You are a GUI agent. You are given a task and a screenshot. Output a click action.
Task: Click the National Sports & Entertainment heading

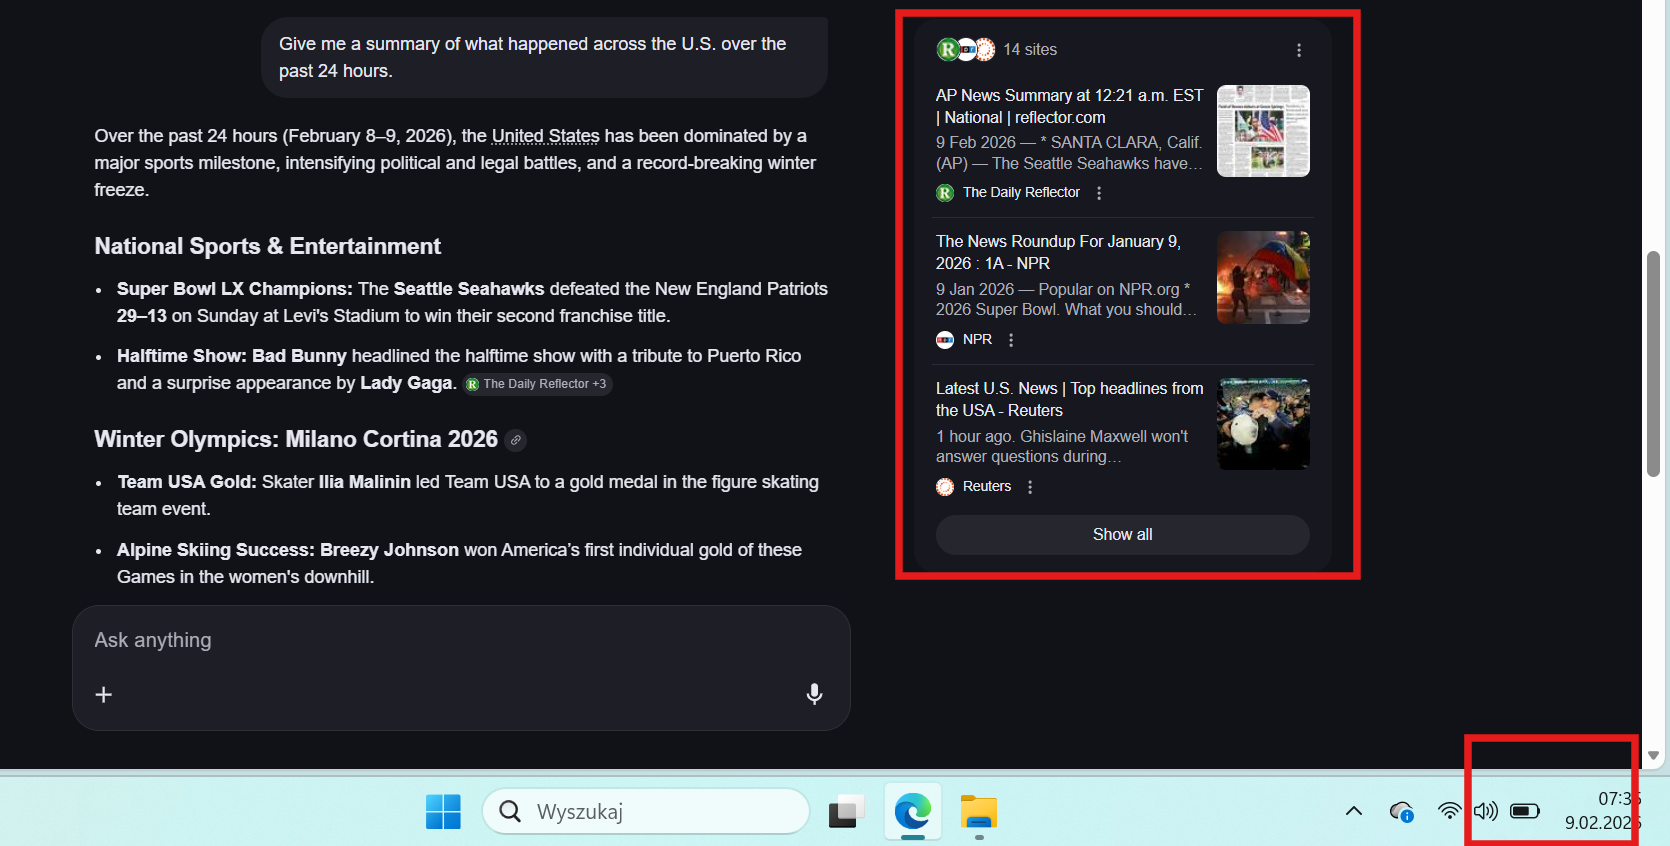tap(268, 246)
